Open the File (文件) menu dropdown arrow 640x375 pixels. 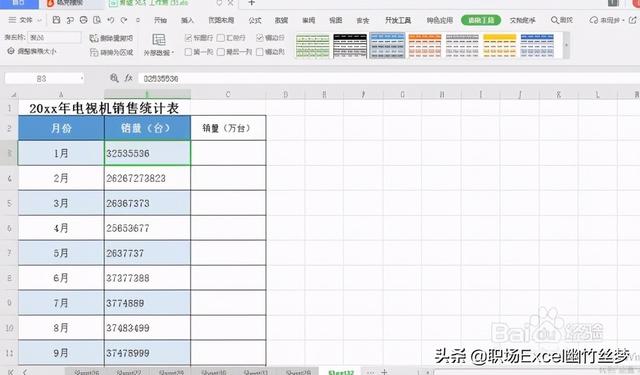(39, 20)
